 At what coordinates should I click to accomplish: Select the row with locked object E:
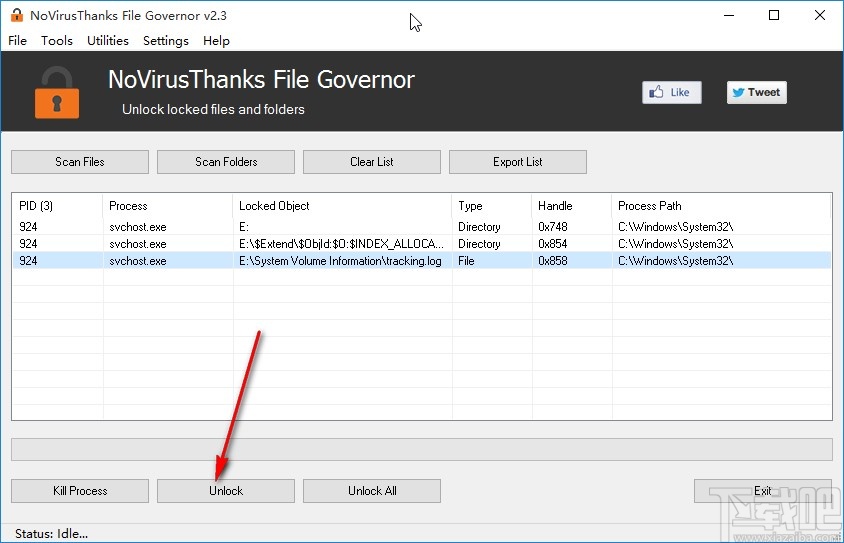click(x=421, y=227)
